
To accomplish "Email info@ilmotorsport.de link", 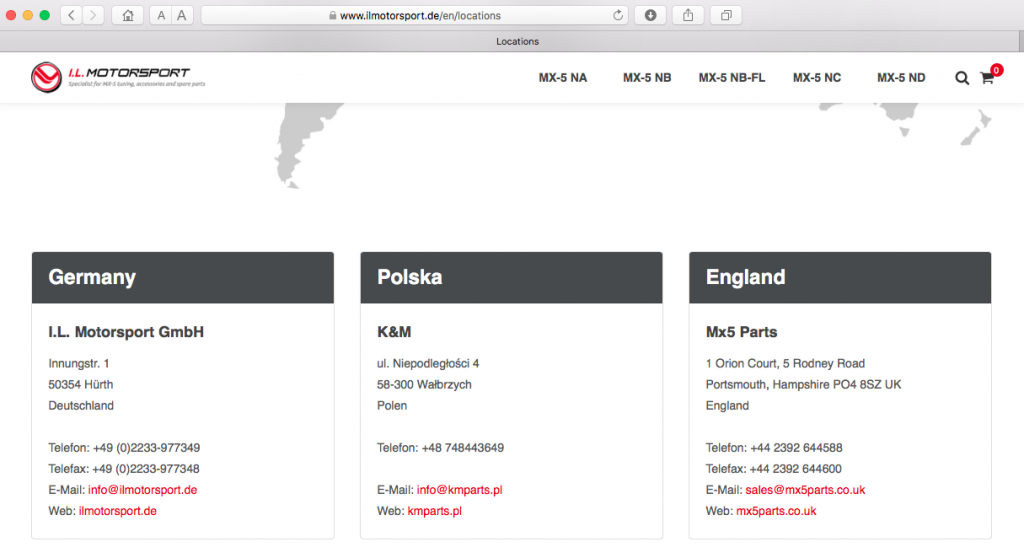I will coord(142,490).
